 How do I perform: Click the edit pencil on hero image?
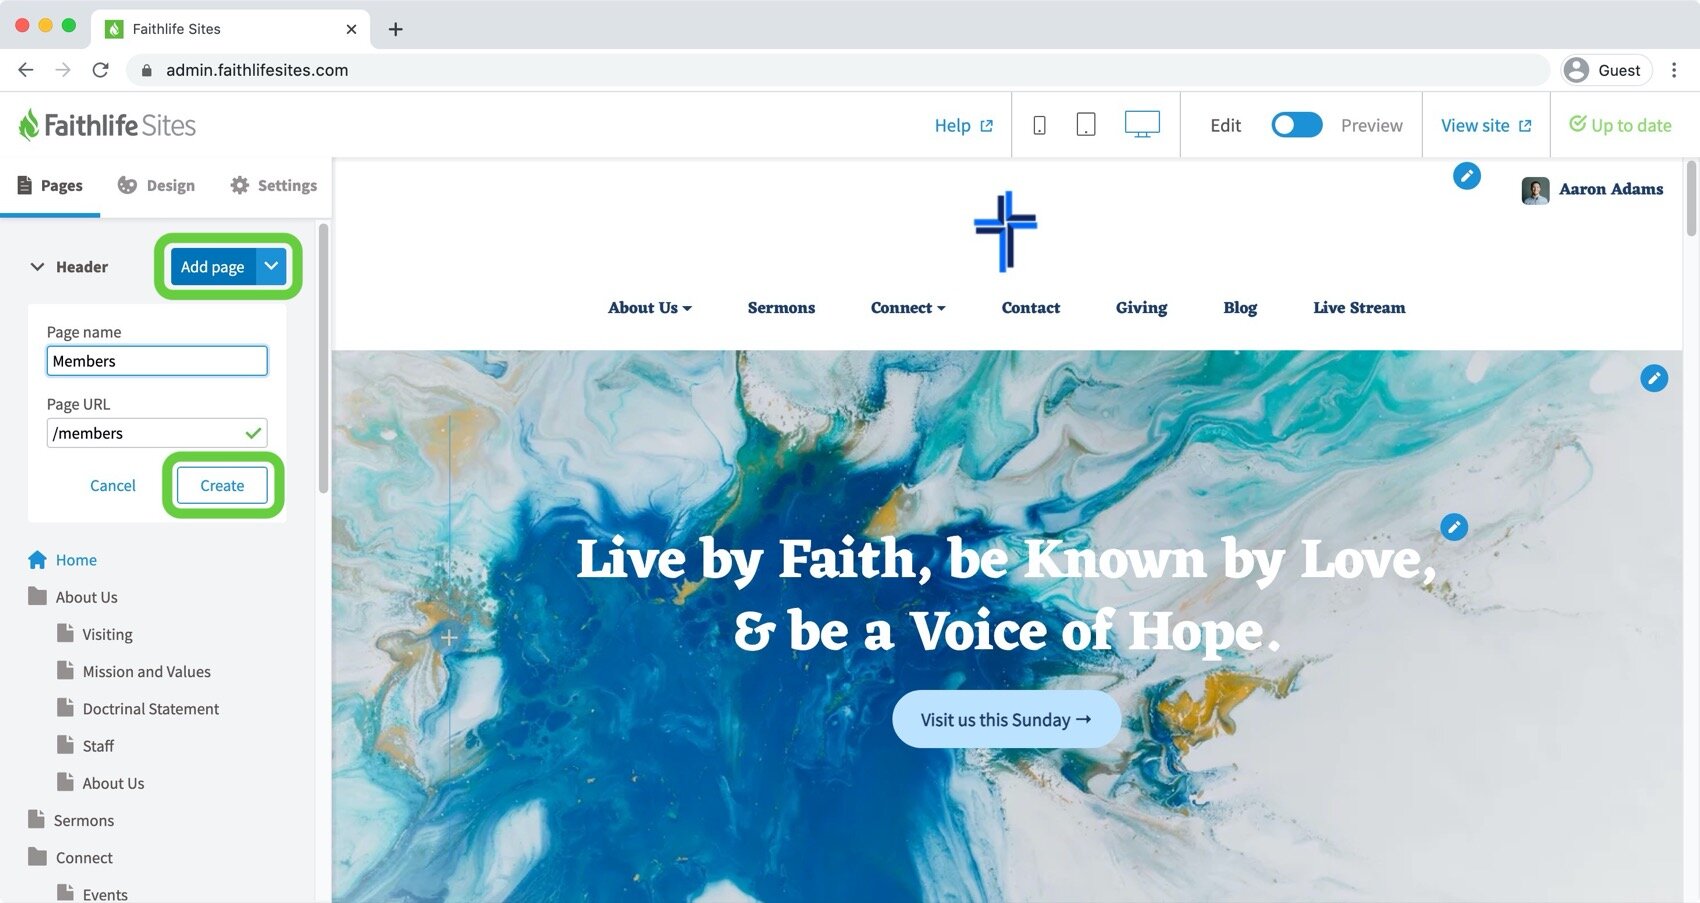tap(1654, 378)
